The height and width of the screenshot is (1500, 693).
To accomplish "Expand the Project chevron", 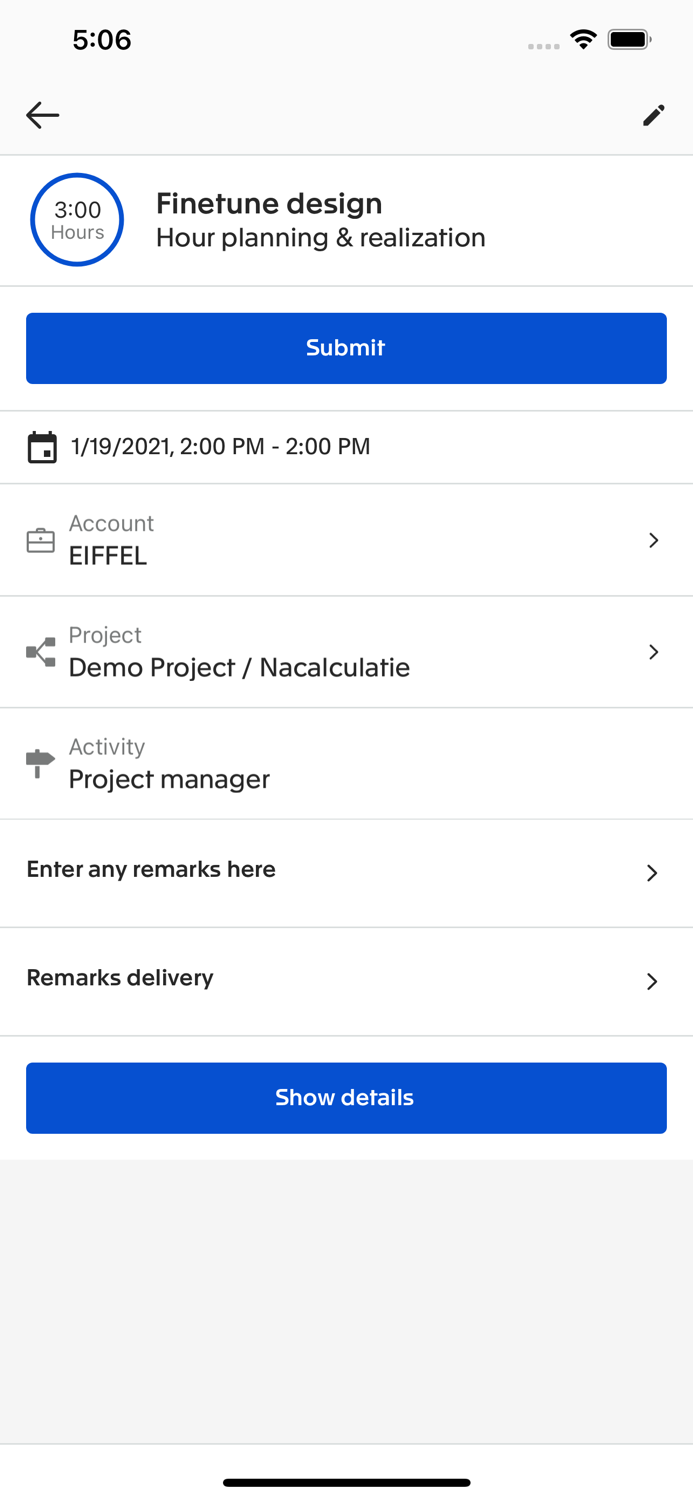I will [x=653, y=652].
